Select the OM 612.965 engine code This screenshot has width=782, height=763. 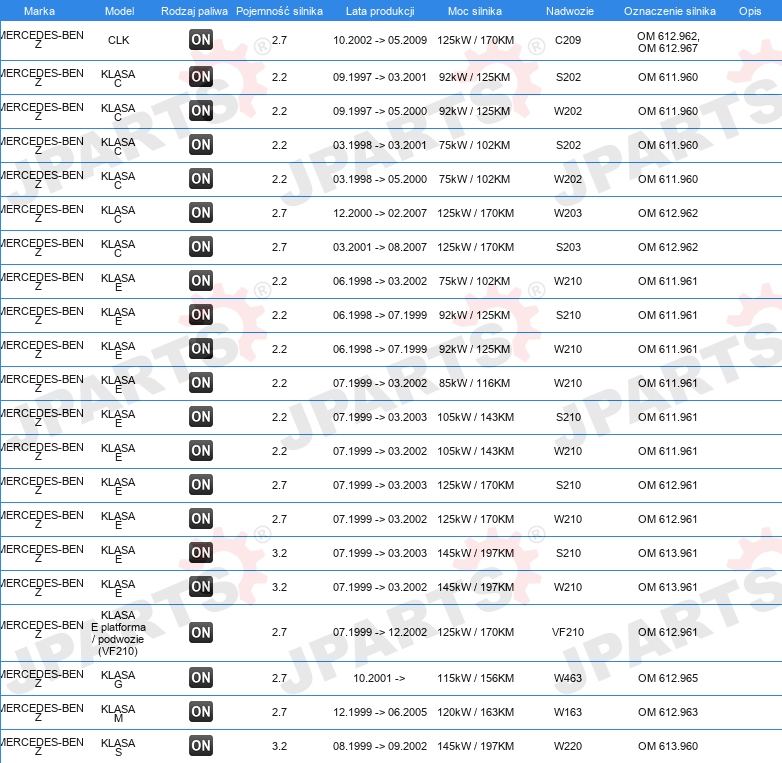(668, 678)
